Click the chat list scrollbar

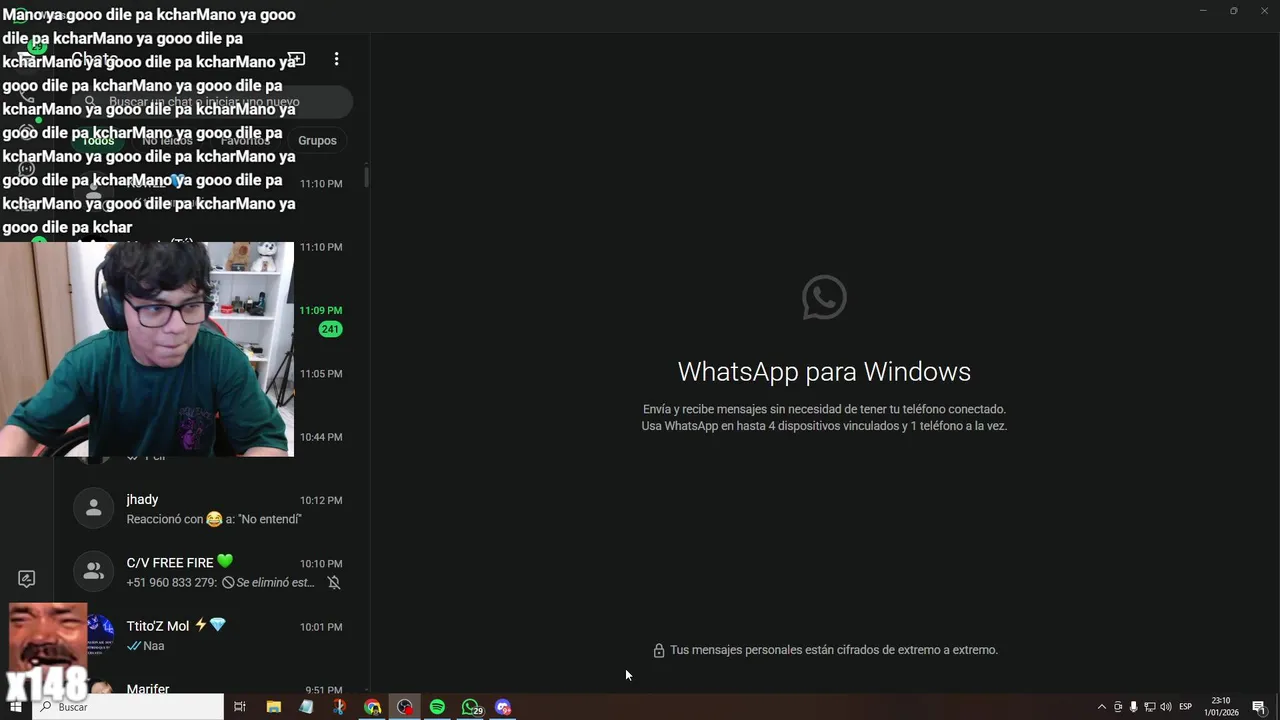366,176
